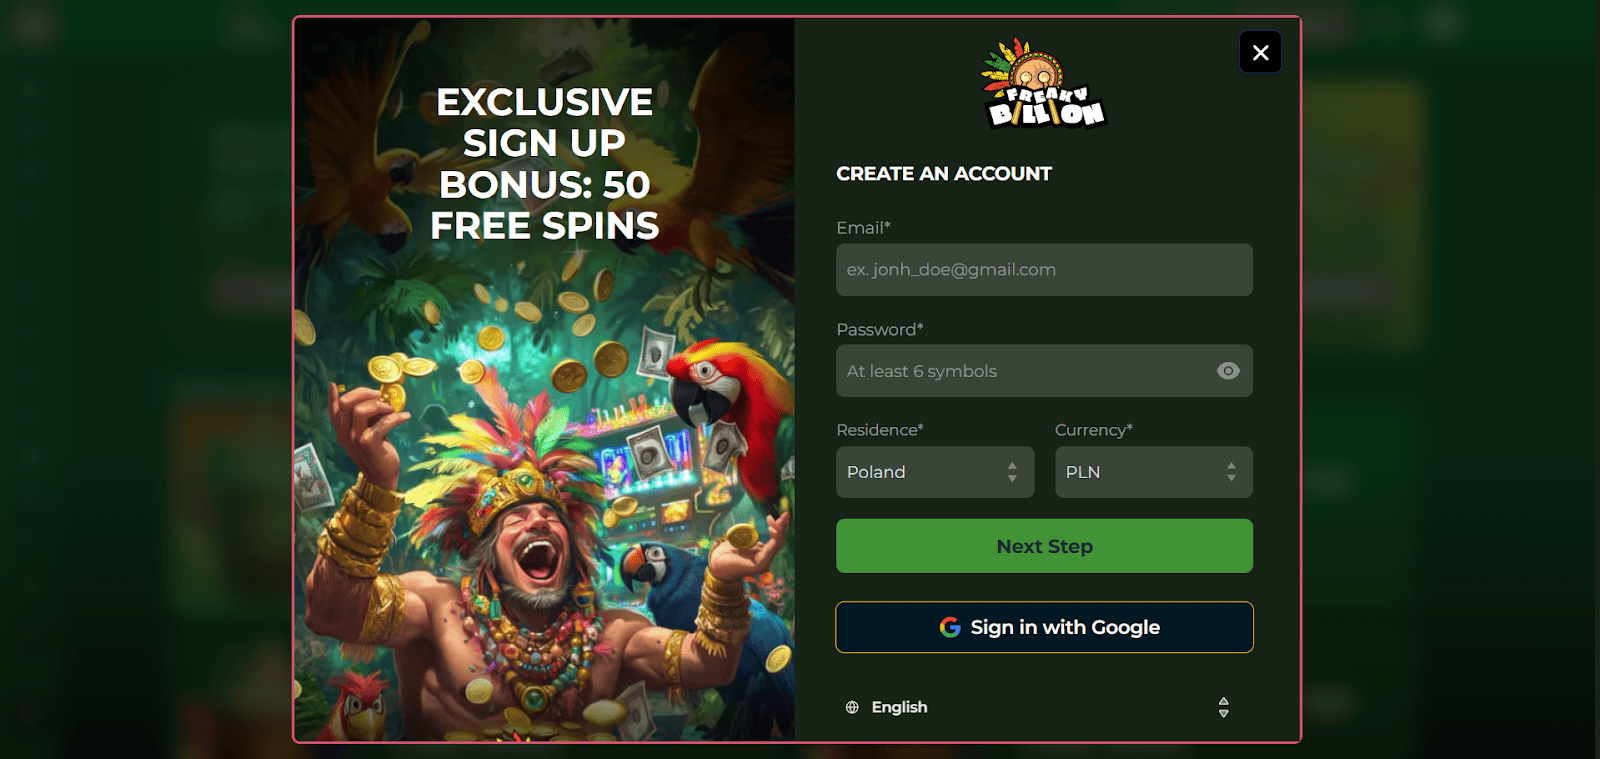The width and height of the screenshot is (1600, 759).
Task: Click the Residence up-down arrows
Action: coord(1012,472)
